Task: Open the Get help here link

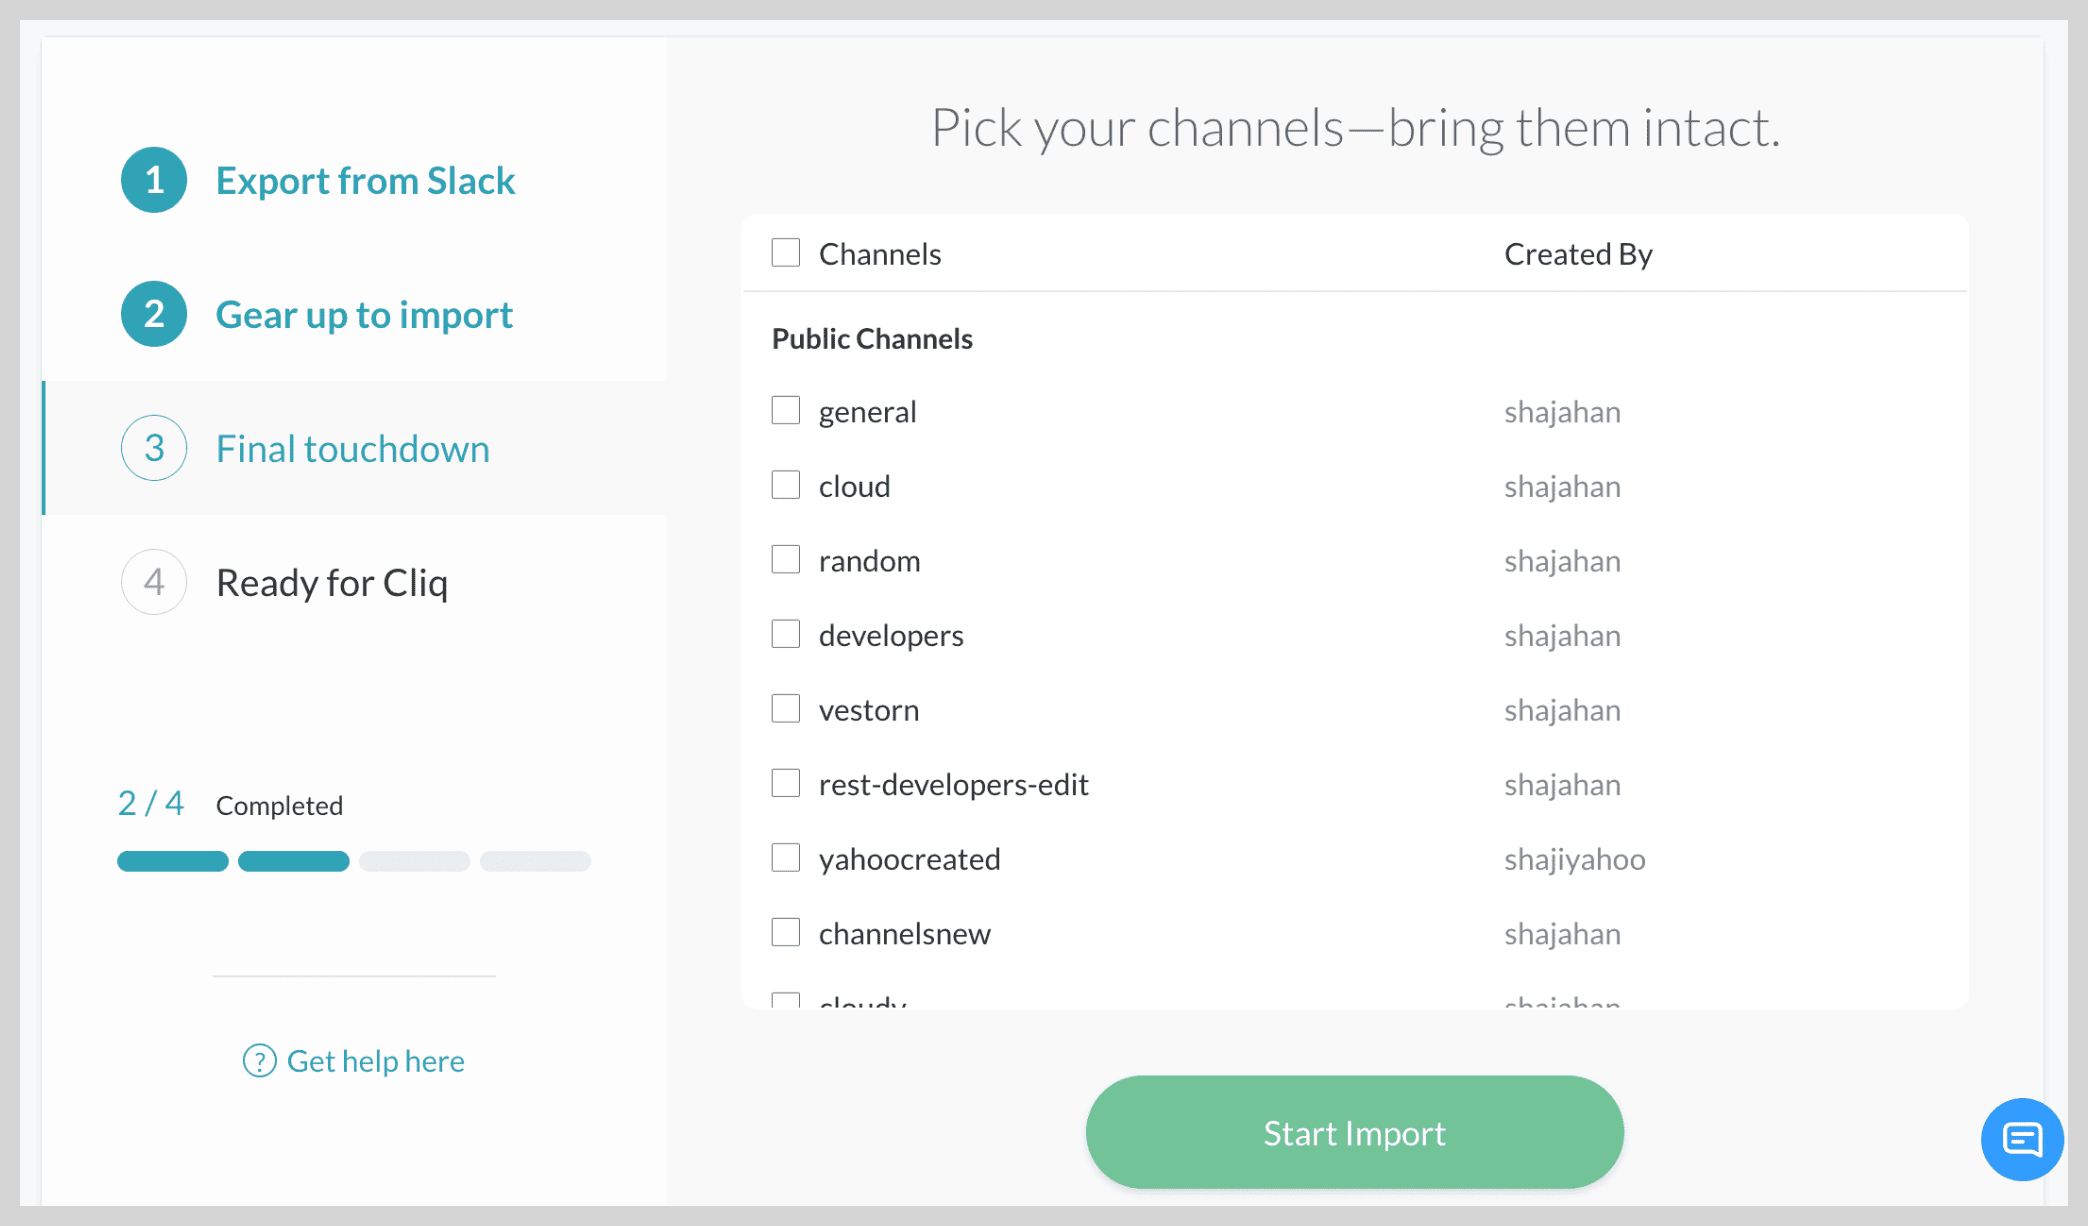Action: pos(375,1061)
